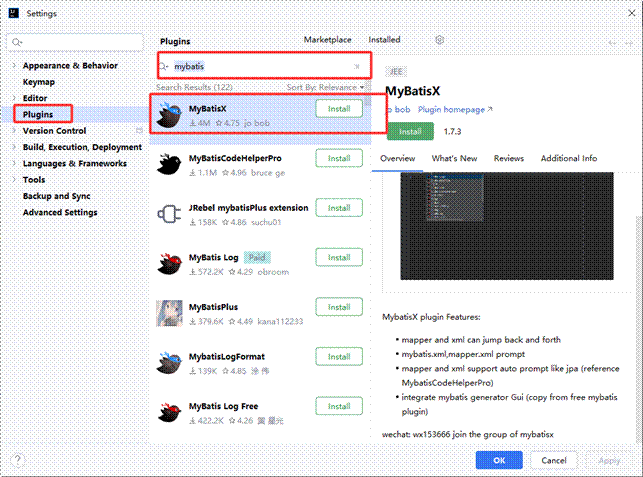Install MyBatis Log plugin

[339, 258]
